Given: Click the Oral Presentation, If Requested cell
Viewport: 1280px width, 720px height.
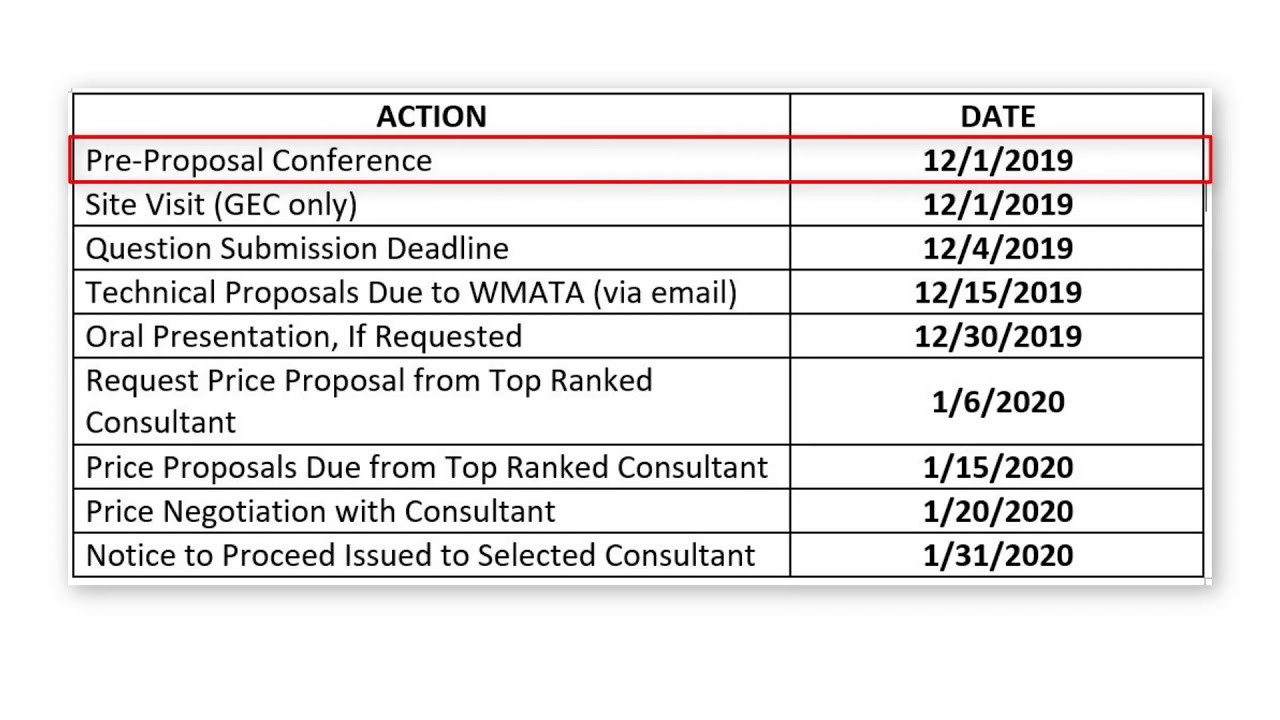Looking at the screenshot, I should (x=431, y=336).
